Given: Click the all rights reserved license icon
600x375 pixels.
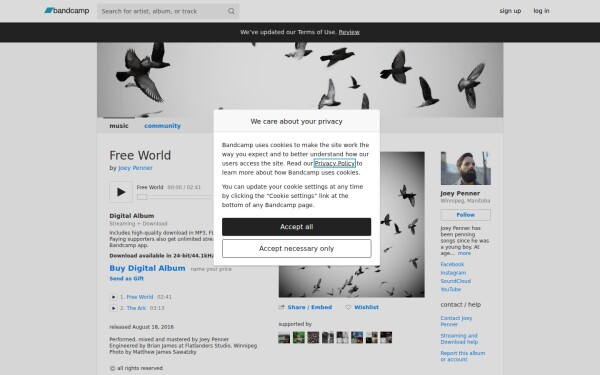Looking at the screenshot, I should click(112, 368).
